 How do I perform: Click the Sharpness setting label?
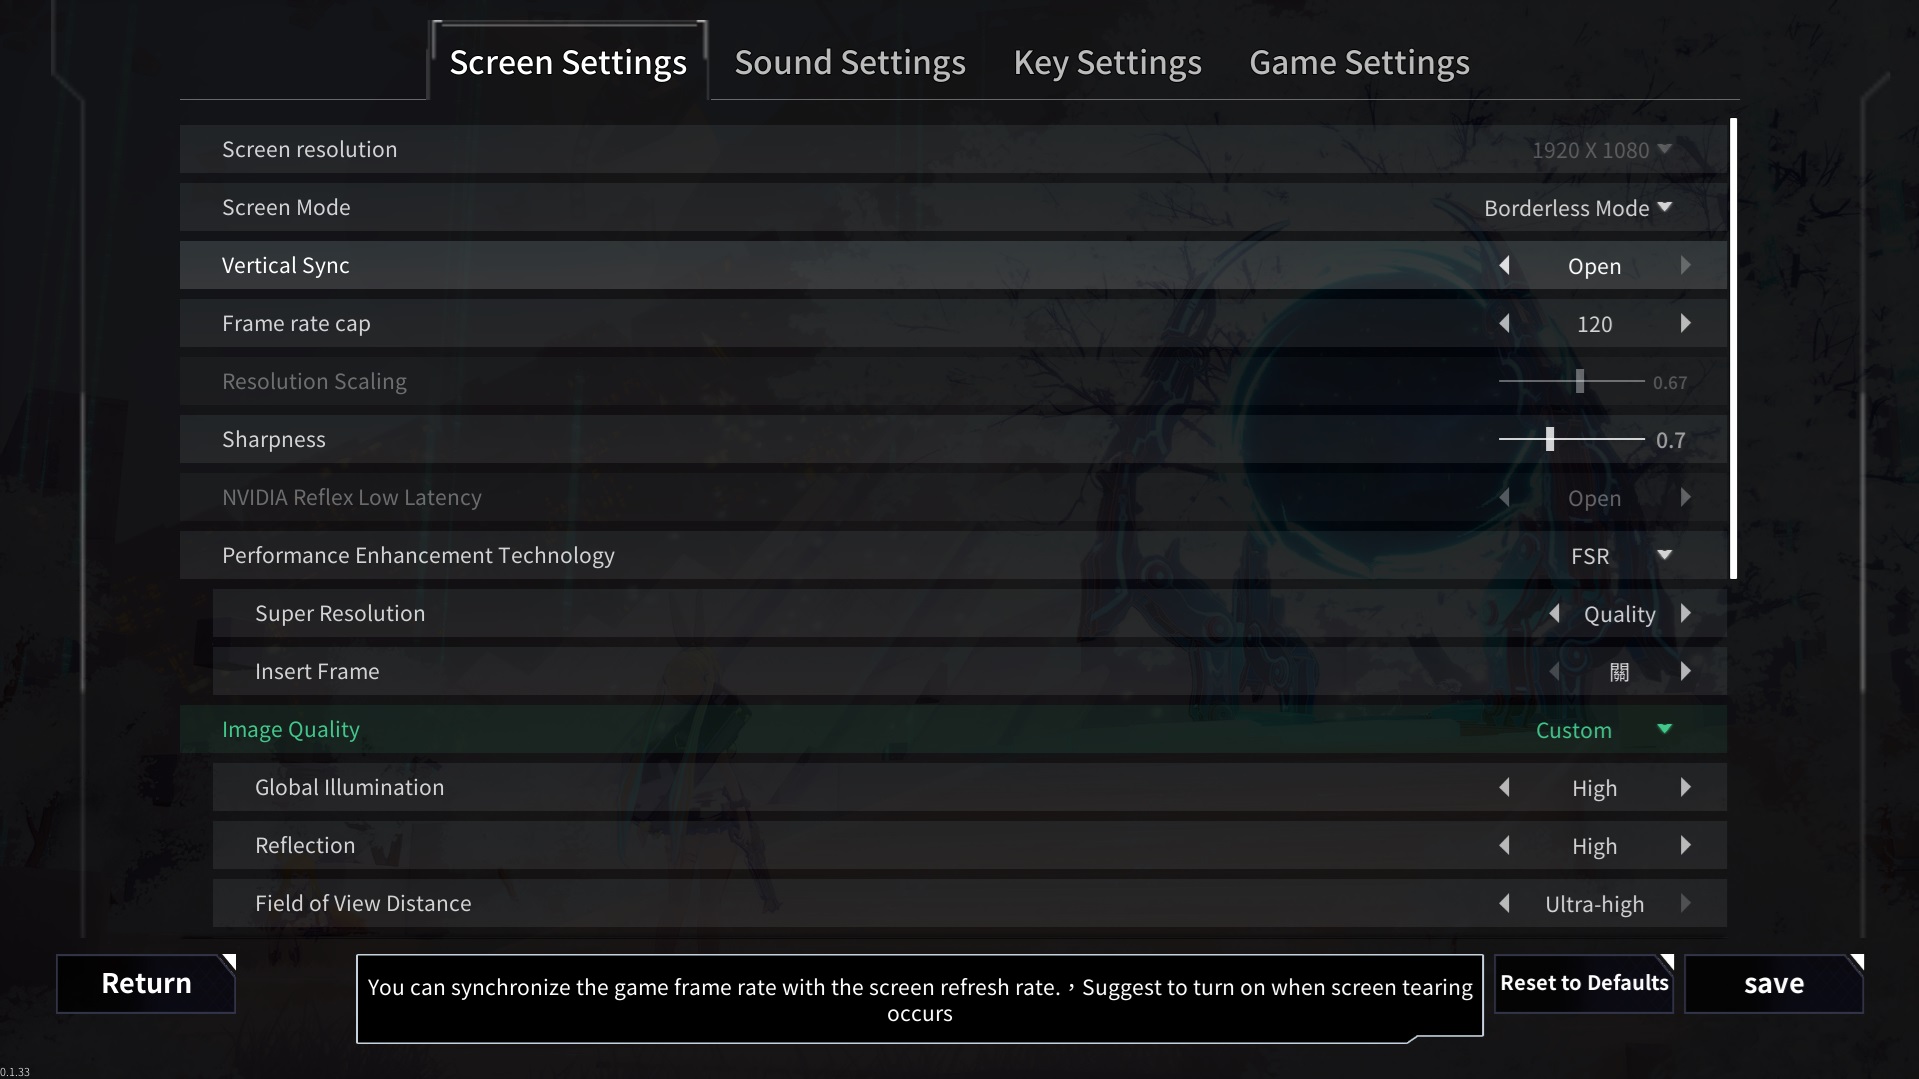click(x=273, y=440)
